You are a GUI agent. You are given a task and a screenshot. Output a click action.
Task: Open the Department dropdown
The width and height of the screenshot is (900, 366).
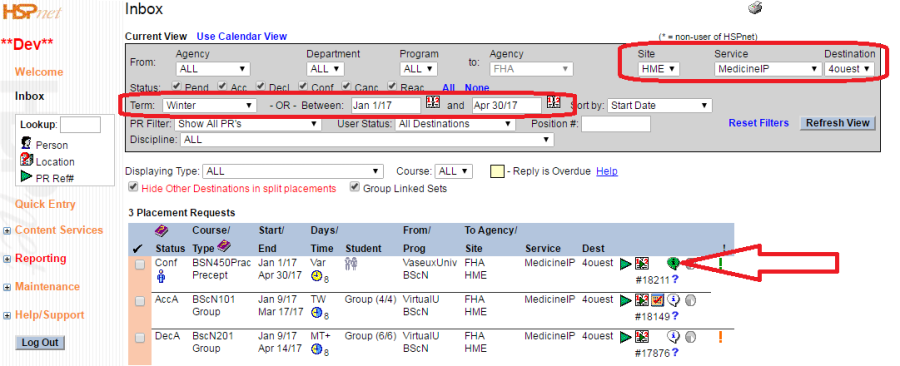[x=325, y=69]
